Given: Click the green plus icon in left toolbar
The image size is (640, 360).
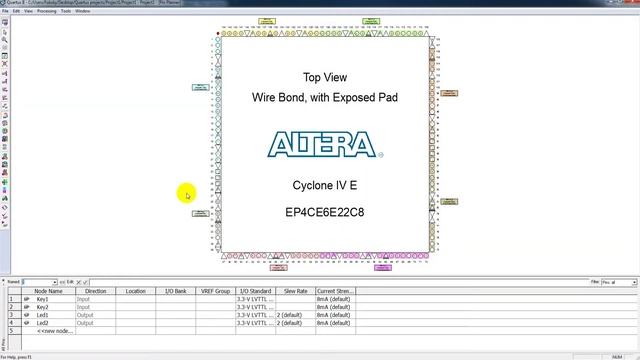Looking at the screenshot, I should click(4, 182).
